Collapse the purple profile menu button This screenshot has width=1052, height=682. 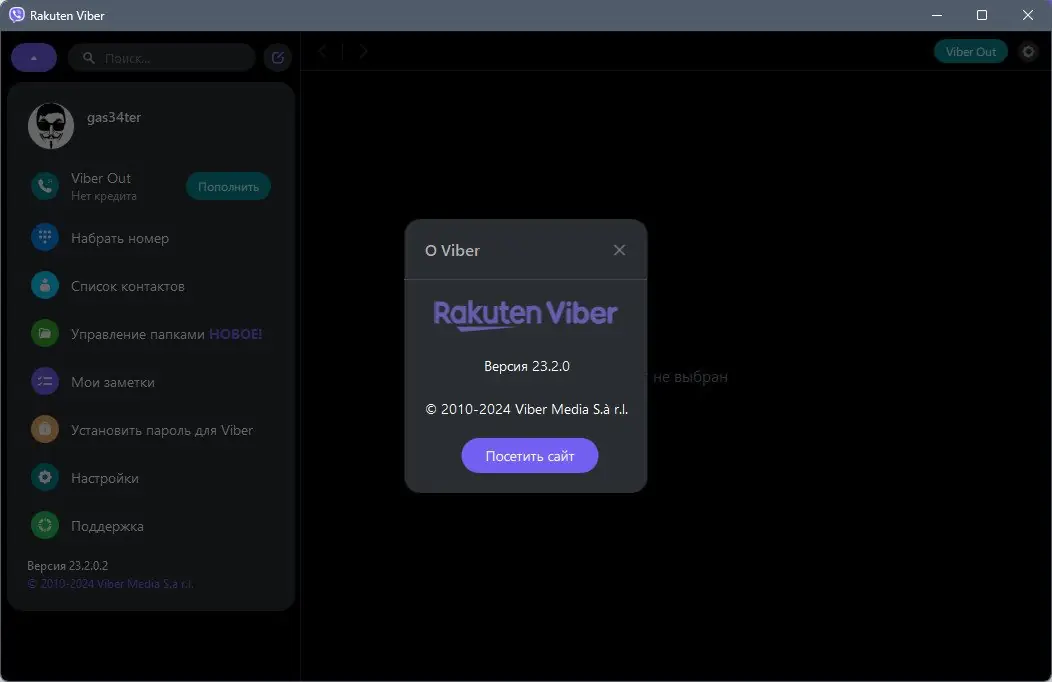point(34,58)
